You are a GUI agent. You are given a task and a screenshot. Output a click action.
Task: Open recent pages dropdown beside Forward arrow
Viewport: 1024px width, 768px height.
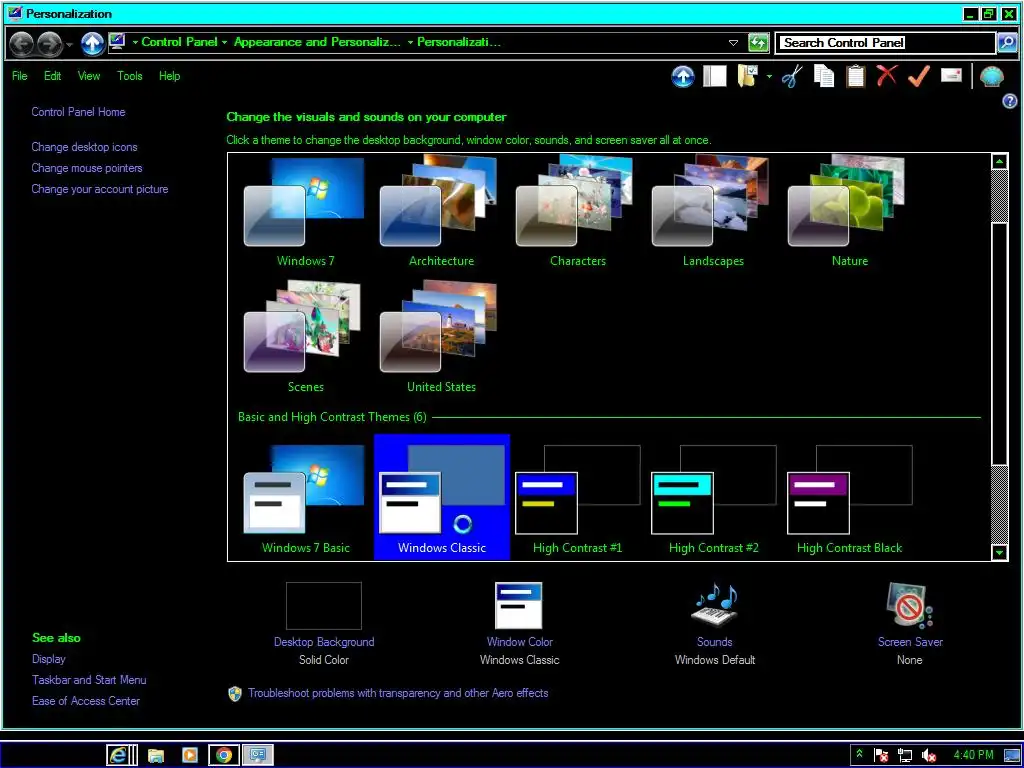pyautogui.click(x=69, y=44)
